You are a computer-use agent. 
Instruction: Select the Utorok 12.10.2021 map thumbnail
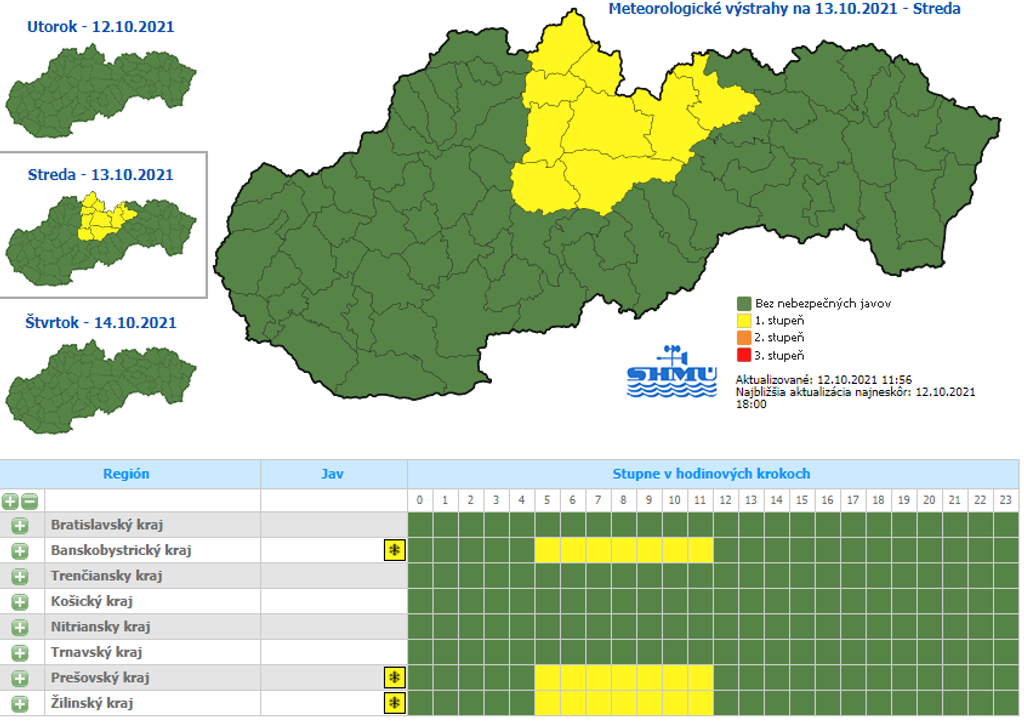point(100,88)
